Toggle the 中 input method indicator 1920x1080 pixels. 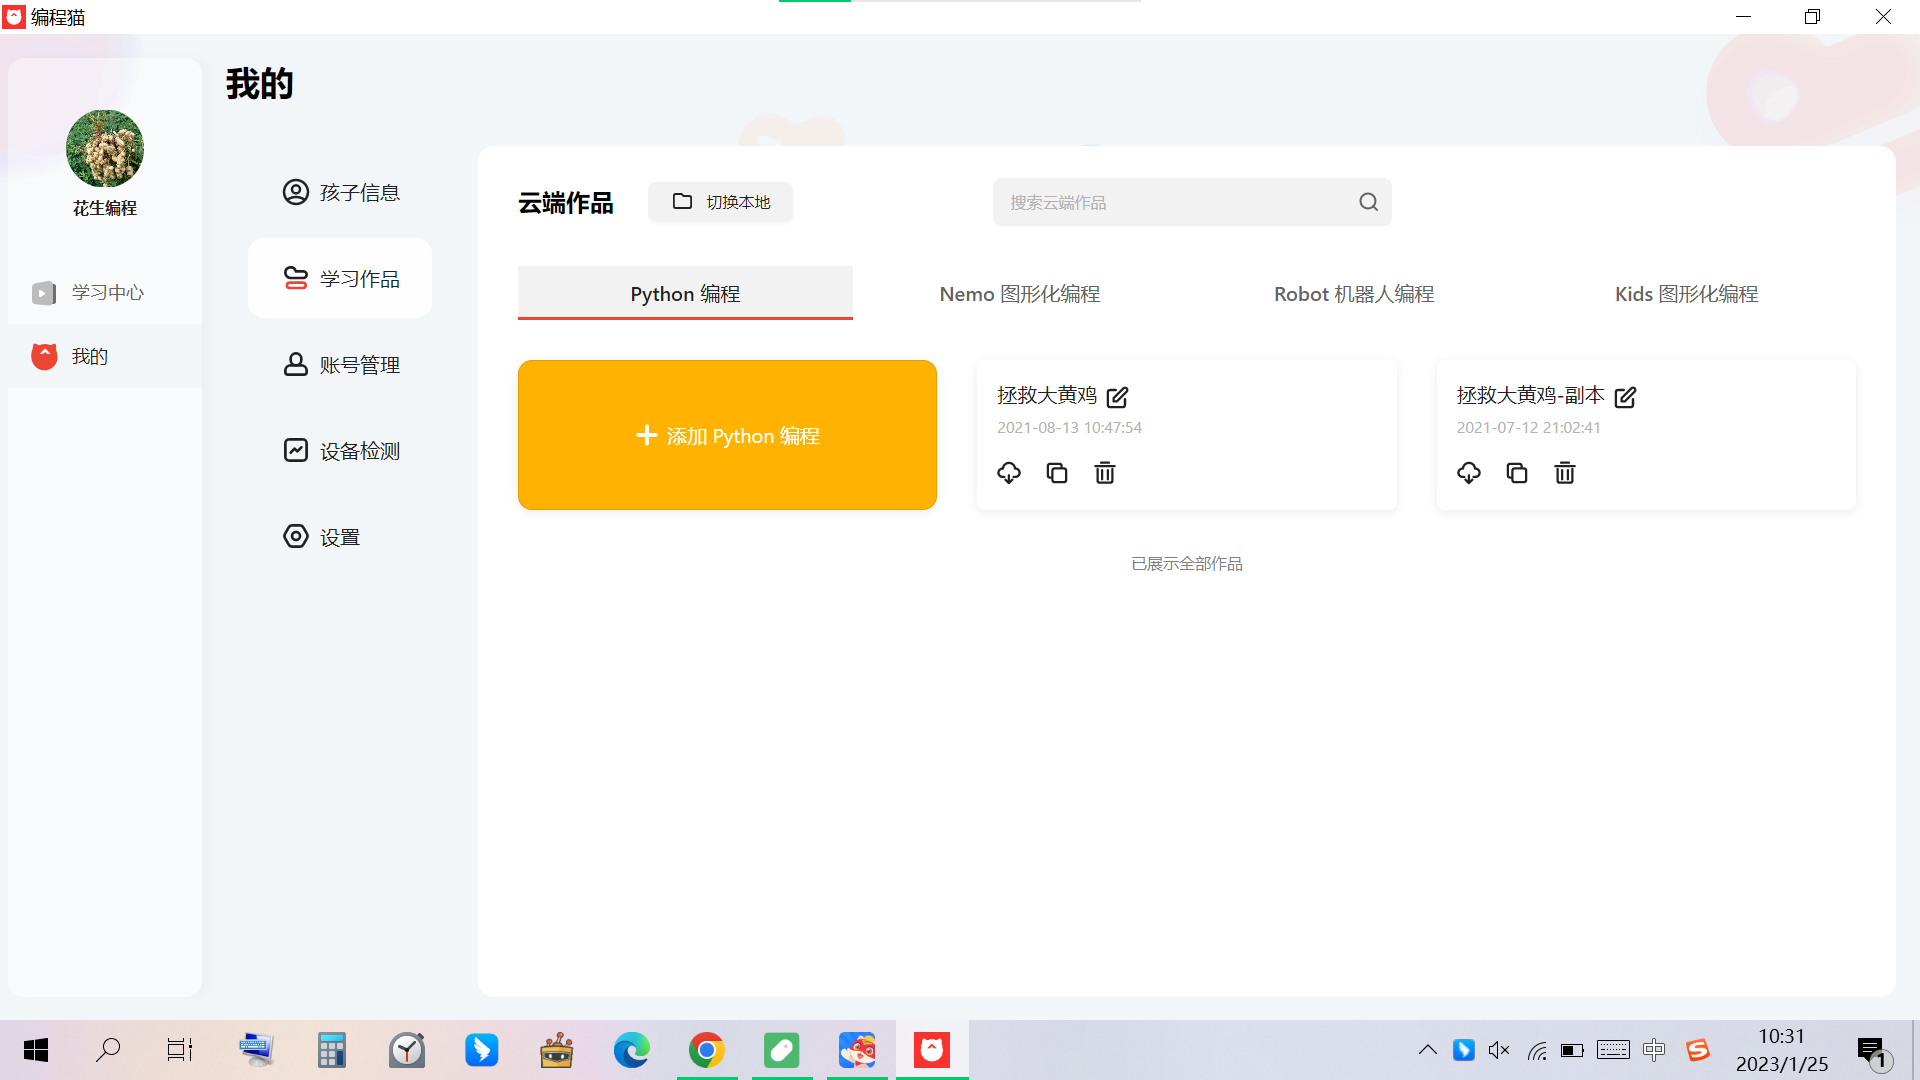point(1654,1050)
